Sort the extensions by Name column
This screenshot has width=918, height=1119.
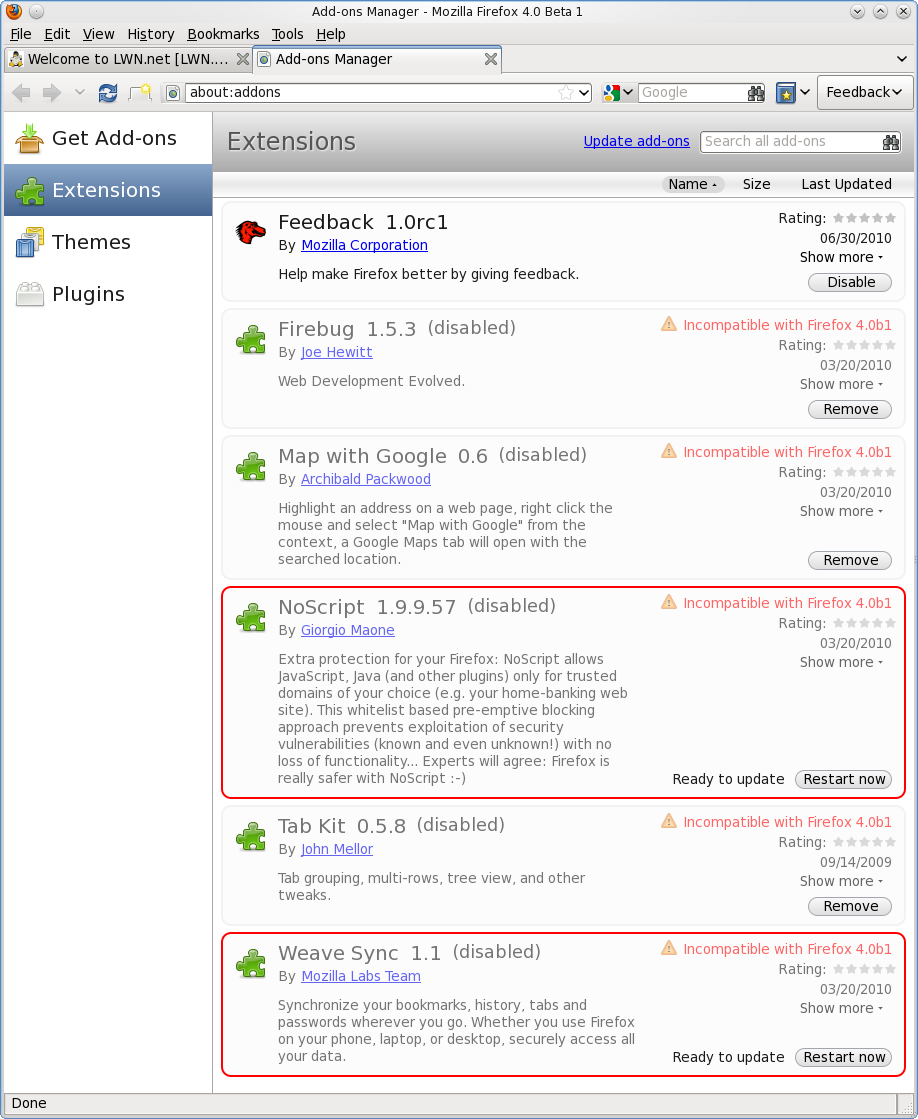pos(691,184)
